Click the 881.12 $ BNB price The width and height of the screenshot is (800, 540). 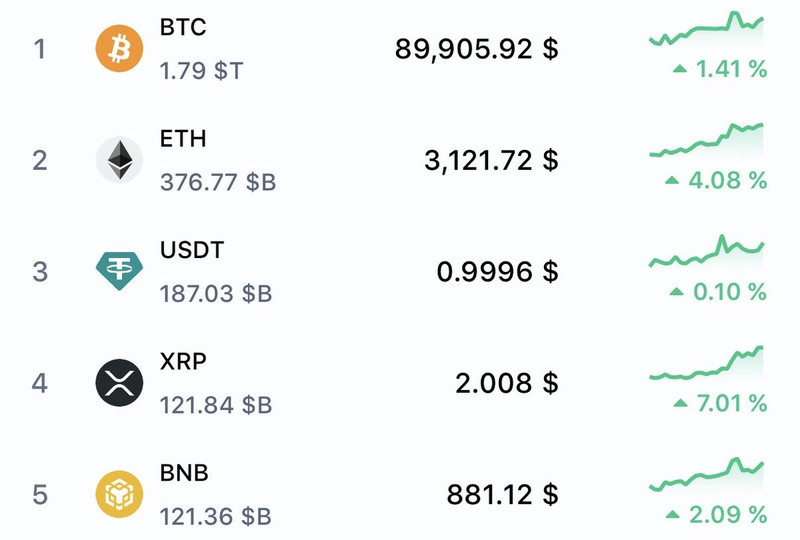tap(503, 494)
